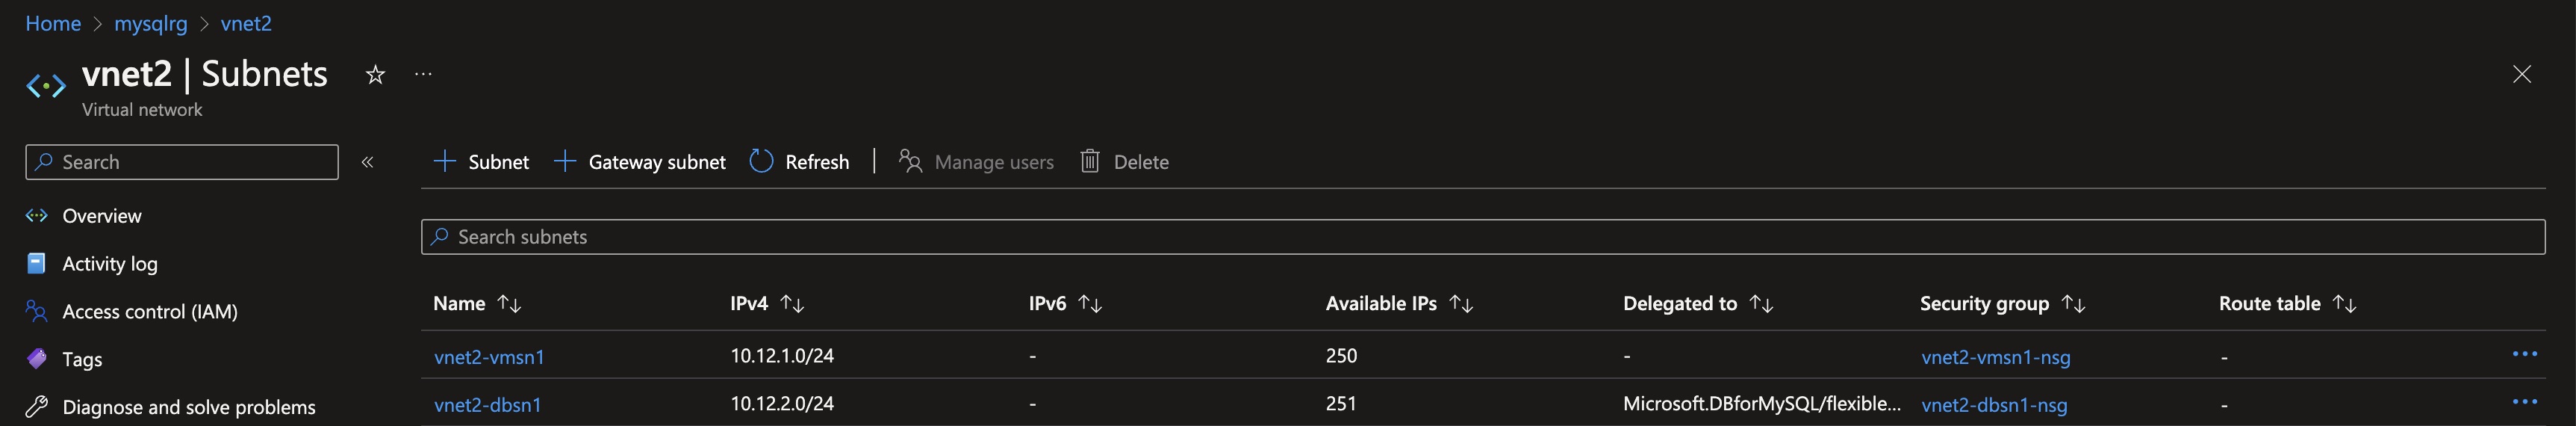
Task: Open the vnet2-vmsn1 subnet link
Action: pyautogui.click(x=489, y=357)
